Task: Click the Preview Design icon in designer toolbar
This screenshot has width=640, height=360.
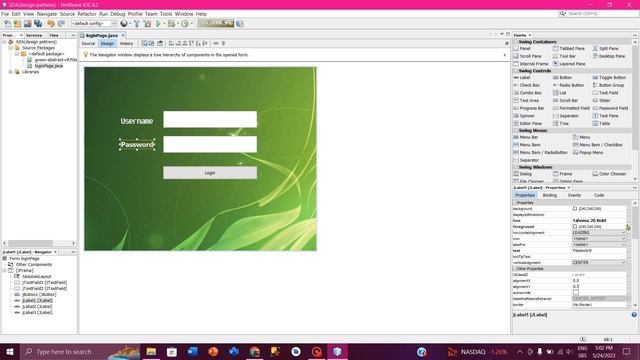Action: 160,43
